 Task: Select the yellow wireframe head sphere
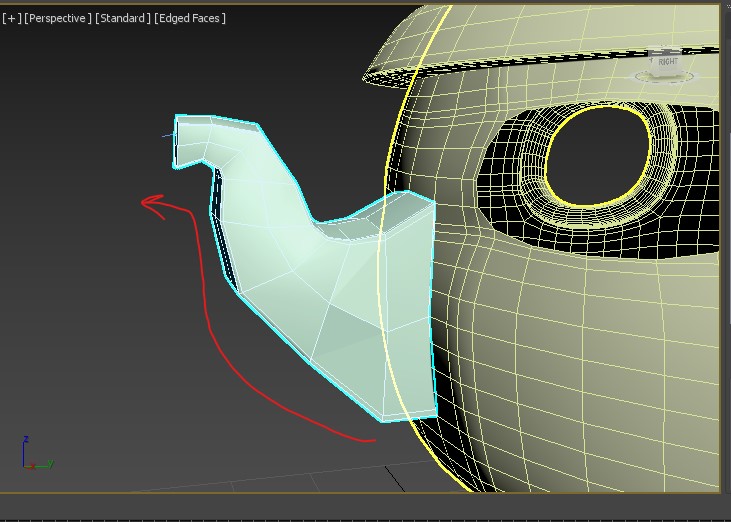coord(560,350)
